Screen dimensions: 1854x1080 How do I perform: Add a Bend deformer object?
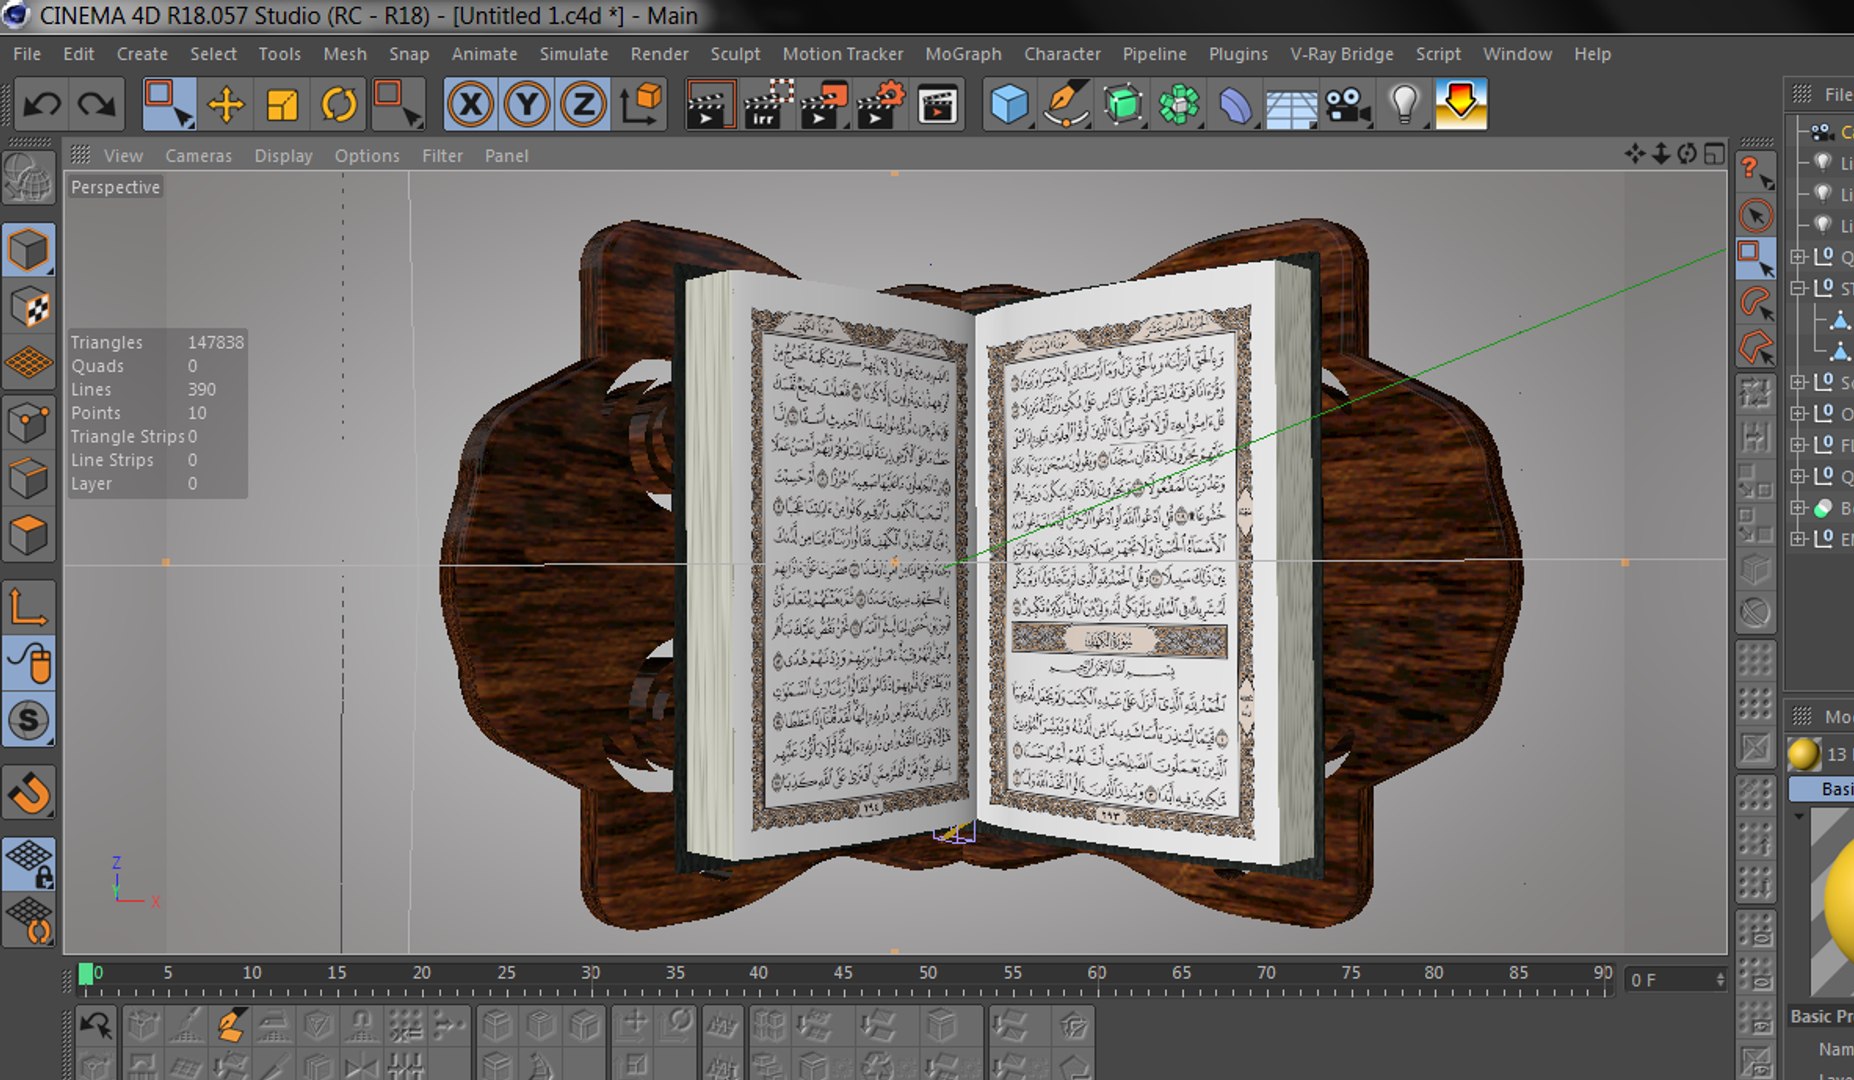tap(1235, 104)
